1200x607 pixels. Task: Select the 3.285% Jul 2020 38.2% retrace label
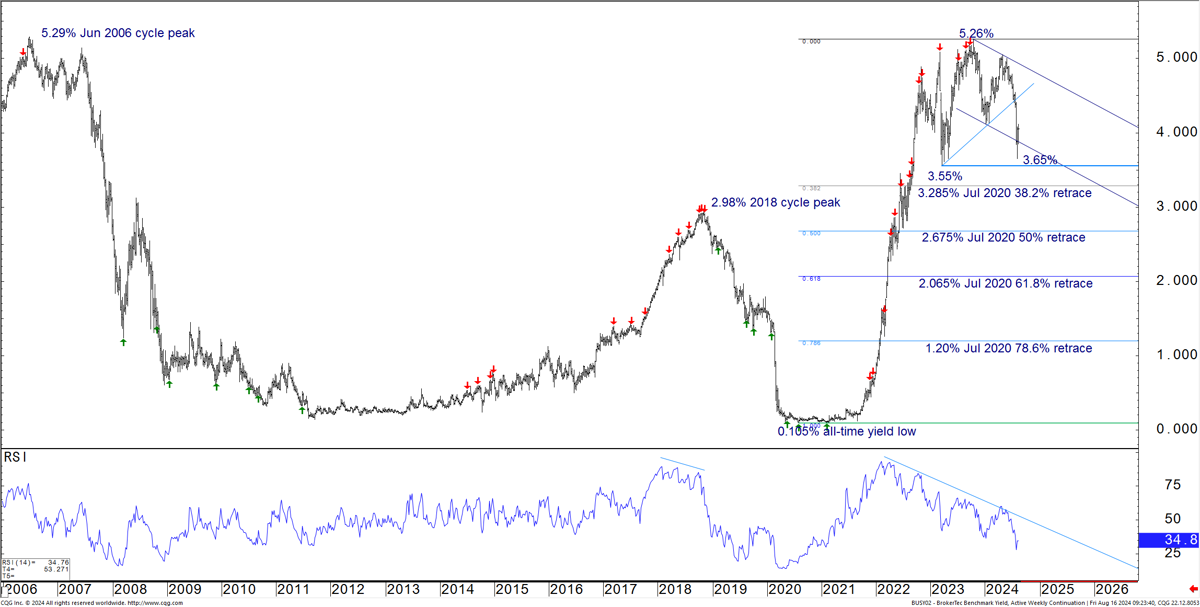[x=1003, y=192]
